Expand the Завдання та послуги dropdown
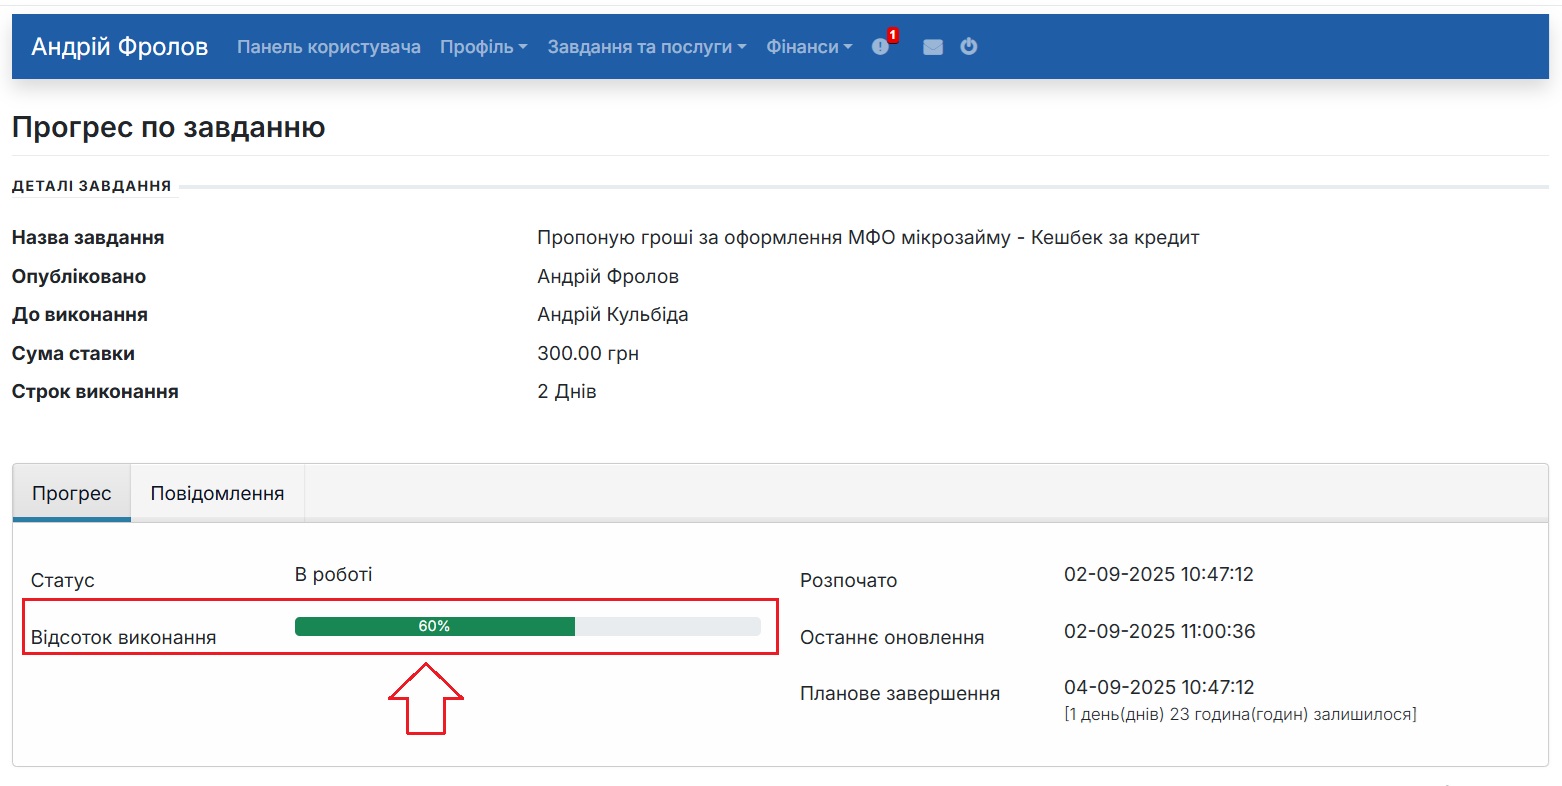The image size is (1562, 786). [x=645, y=46]
